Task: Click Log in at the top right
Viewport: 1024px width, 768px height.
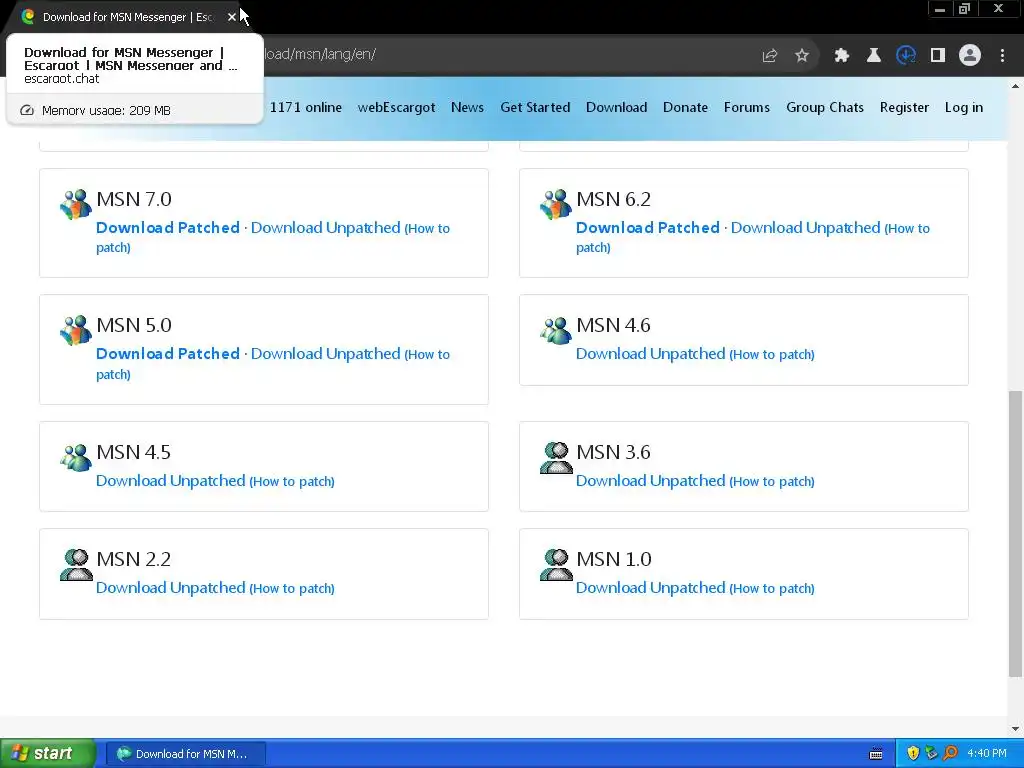Action: coord(964,107)
